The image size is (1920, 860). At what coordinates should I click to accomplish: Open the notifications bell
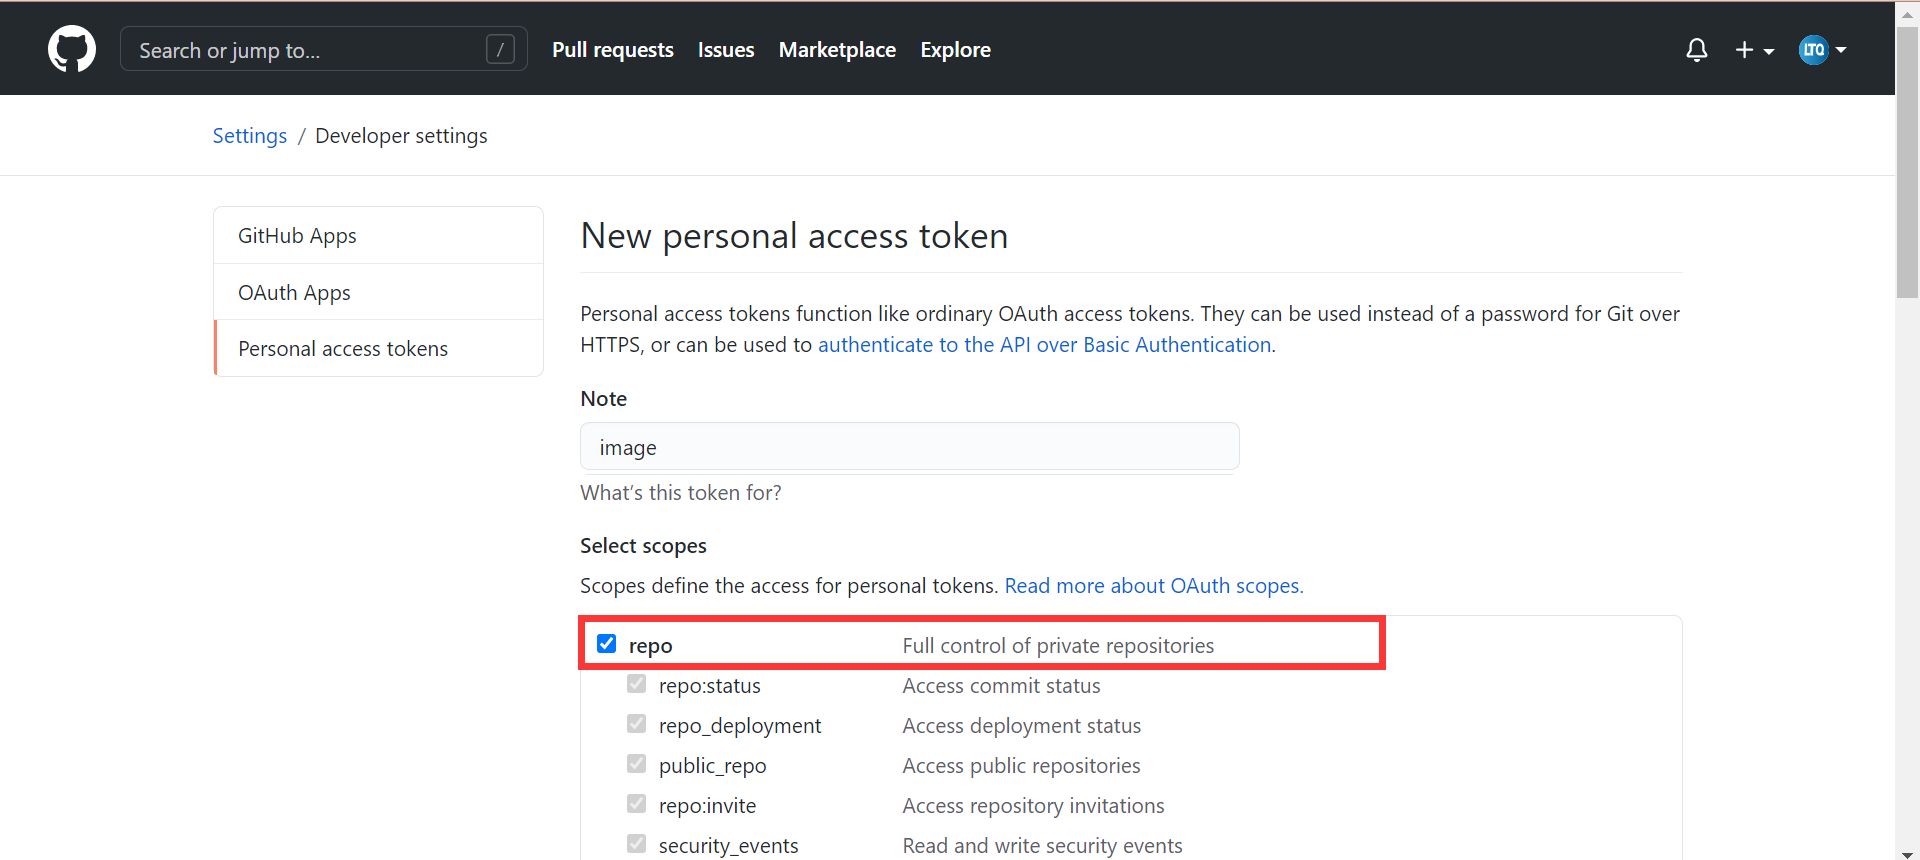click(x=1697, y=50)
